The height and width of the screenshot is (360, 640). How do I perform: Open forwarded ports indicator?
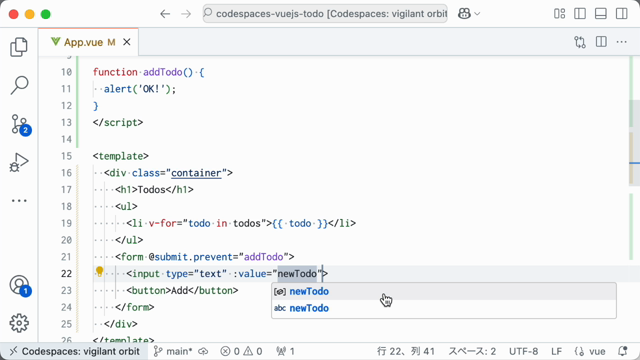(285, 351)
